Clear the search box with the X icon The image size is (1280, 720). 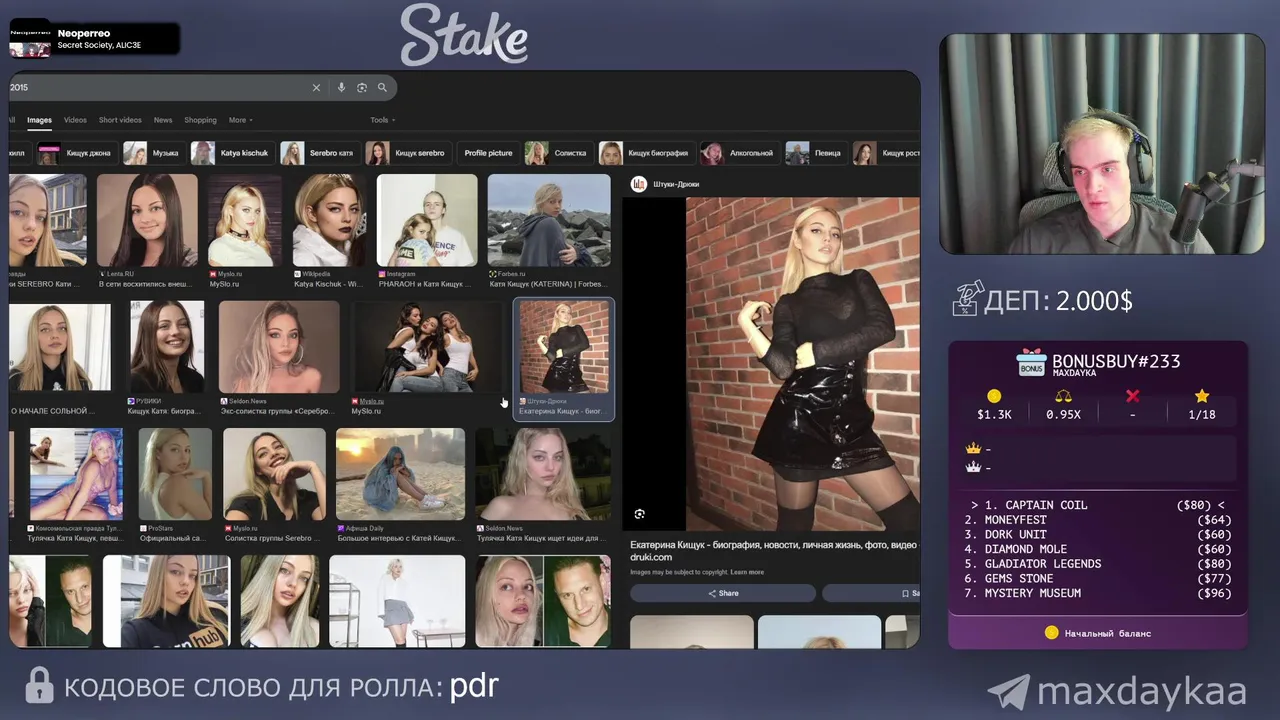(x=316, y=88)
